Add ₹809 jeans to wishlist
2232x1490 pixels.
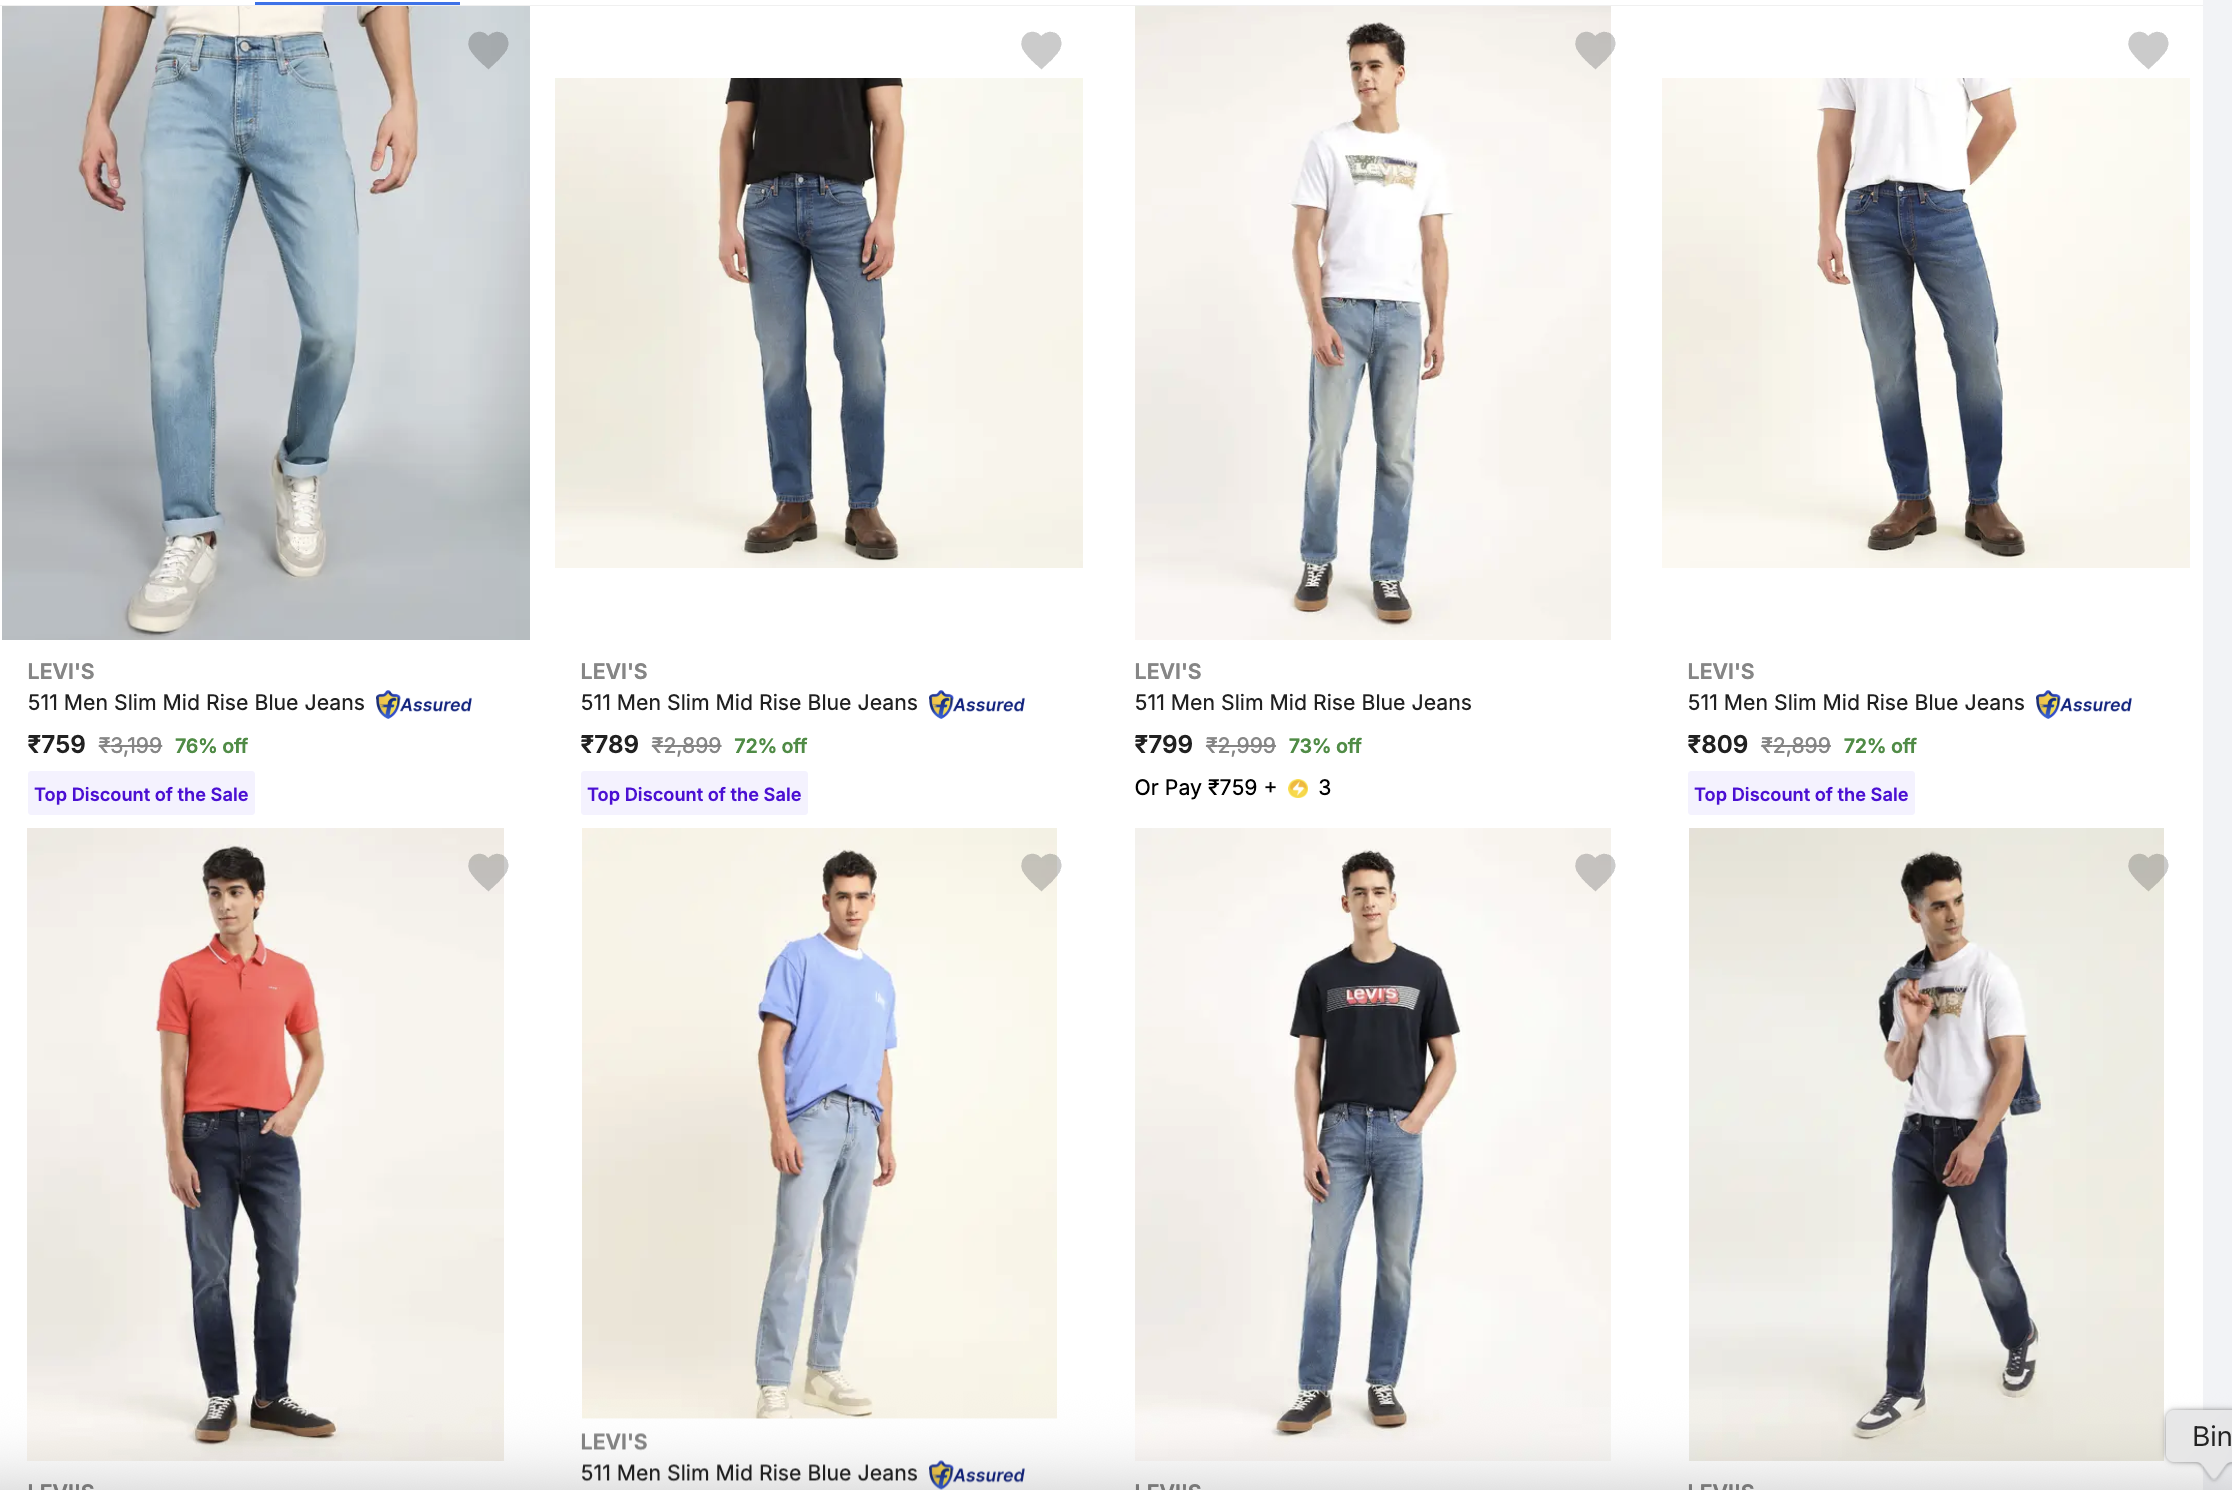point(2148,49)
